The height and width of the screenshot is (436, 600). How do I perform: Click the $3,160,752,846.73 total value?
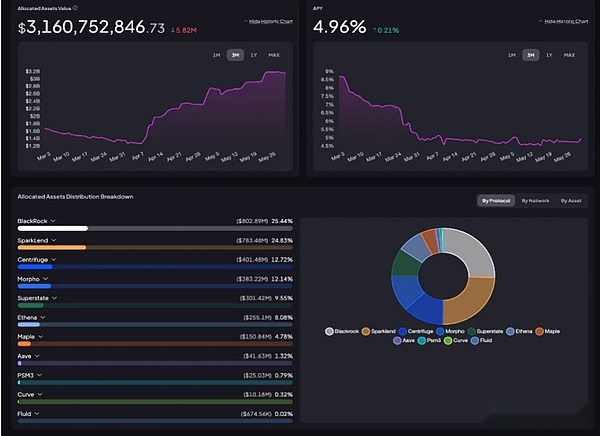pos(91,27)
